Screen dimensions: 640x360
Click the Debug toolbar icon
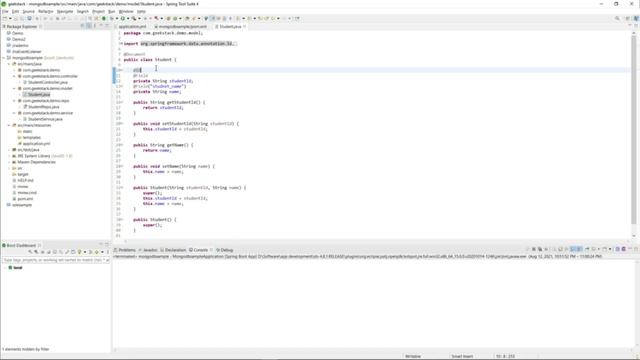pyautogui.click(x=111, y=18)
